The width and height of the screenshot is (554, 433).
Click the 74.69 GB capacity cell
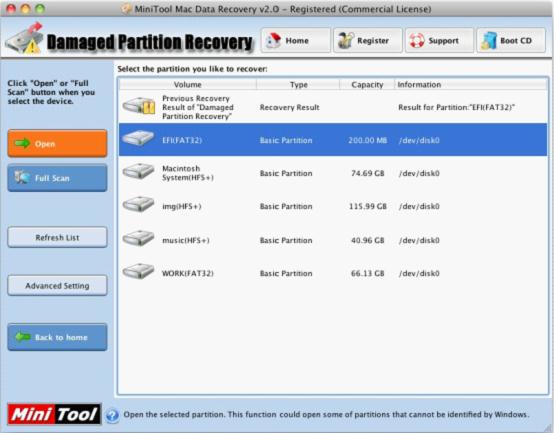click(367, 173)
